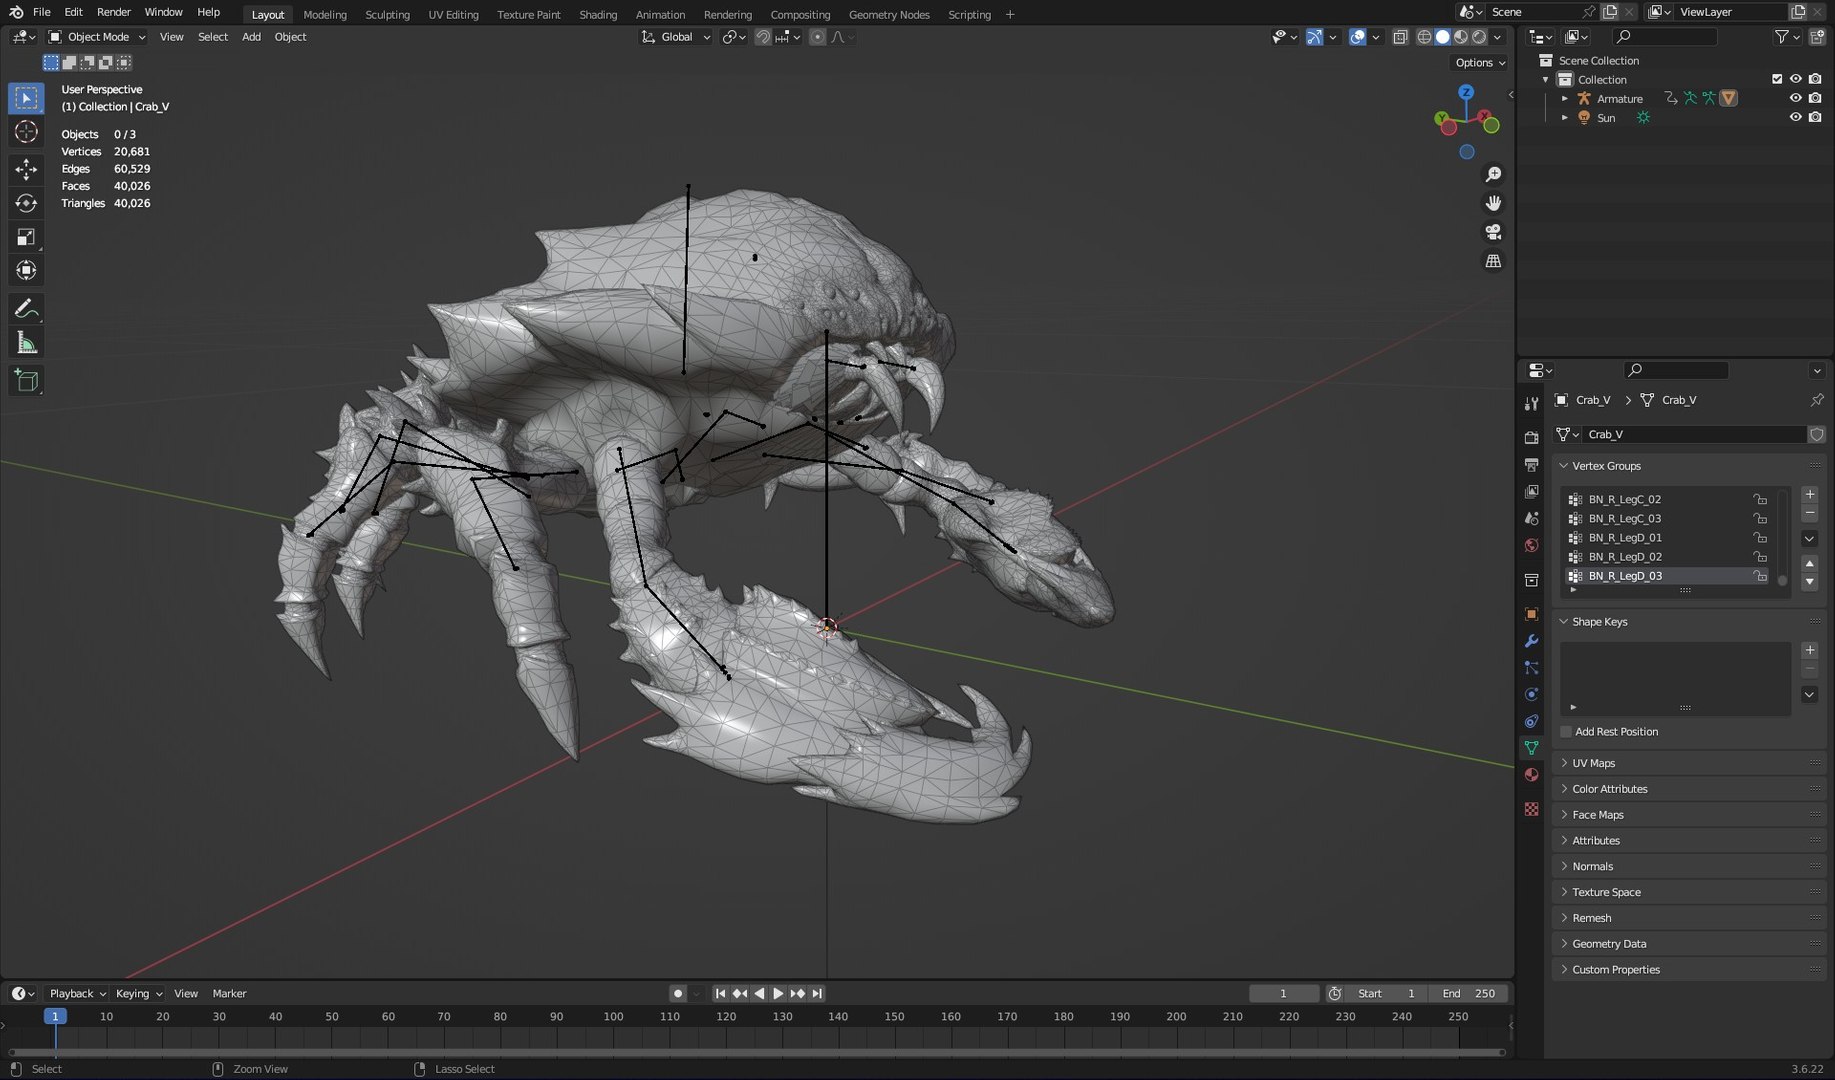Toggle lock on BN_R_LegD_01 vertex group
This screenshot has height=1080, width=1835.
click(1759, 538)
